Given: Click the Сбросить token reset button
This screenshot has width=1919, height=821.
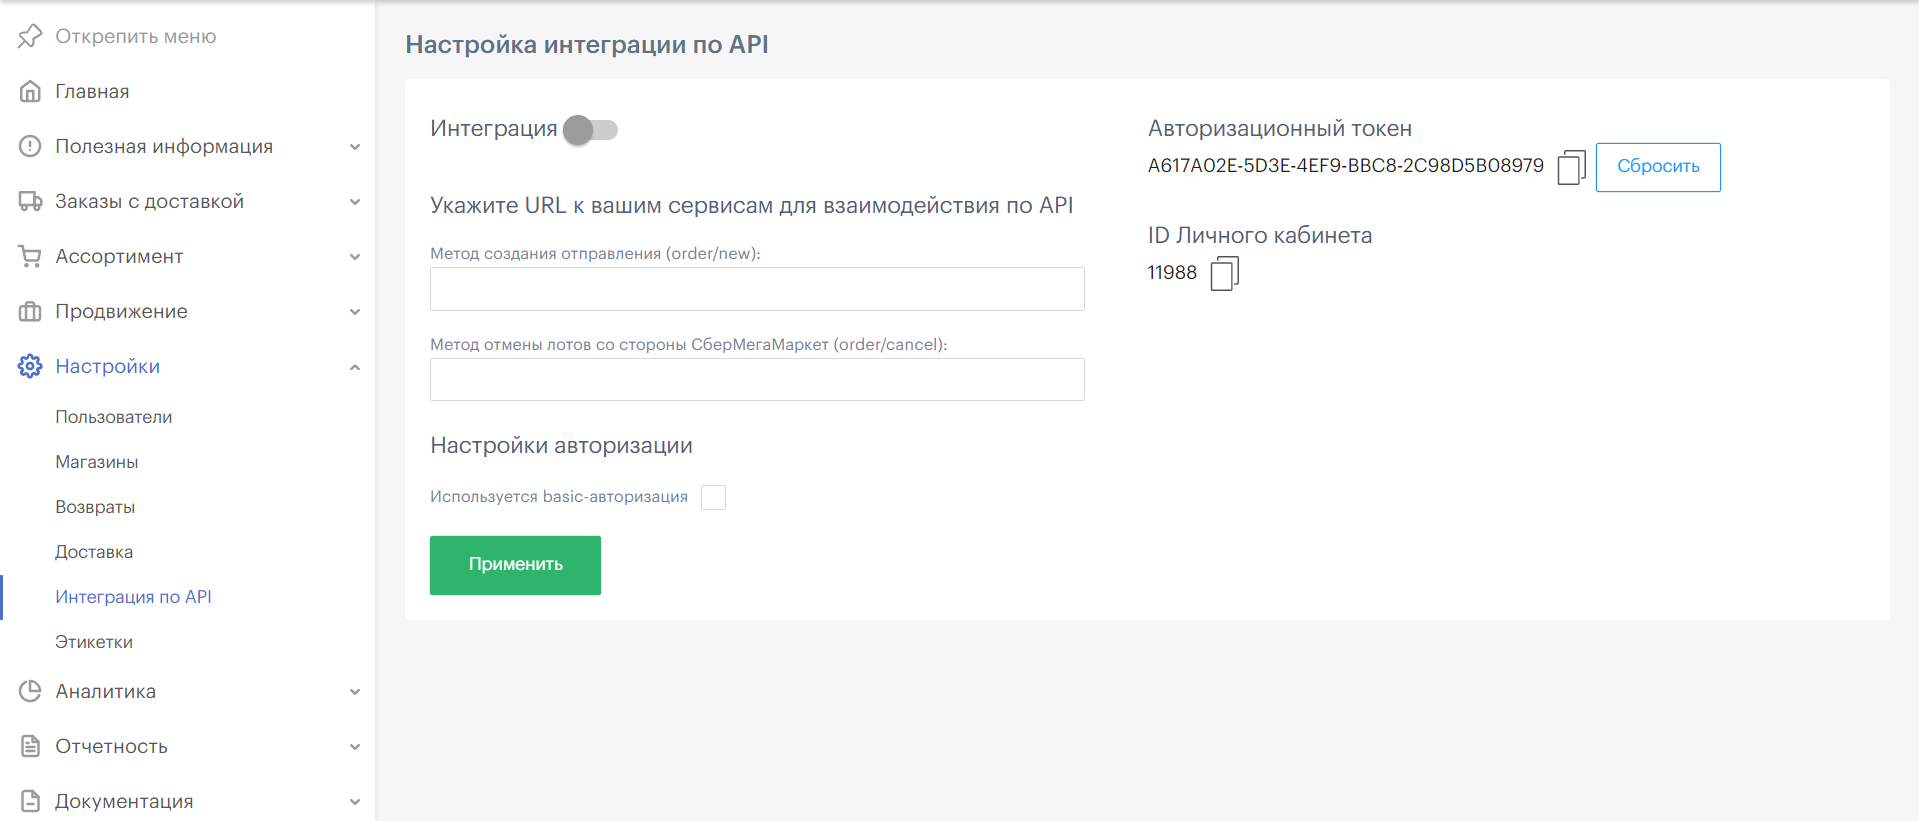Looking at the screenshot, I should click(1658, 167).
